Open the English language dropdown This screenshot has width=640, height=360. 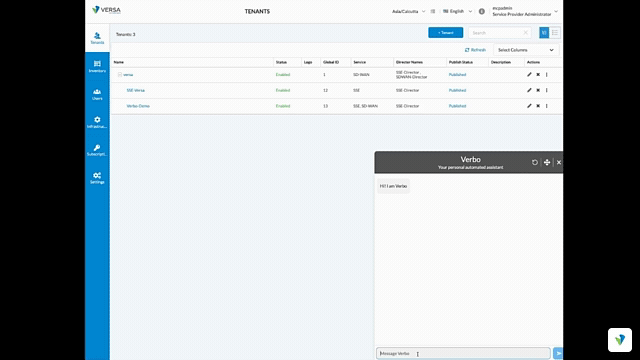pyautogui.click(x=458, y=11)
